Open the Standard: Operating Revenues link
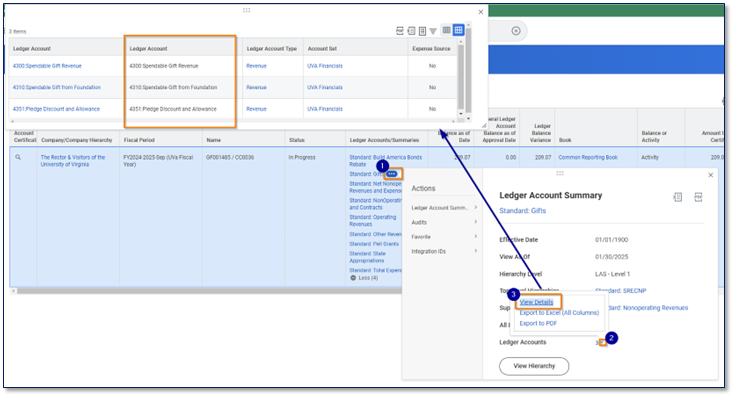 point(373,221)
